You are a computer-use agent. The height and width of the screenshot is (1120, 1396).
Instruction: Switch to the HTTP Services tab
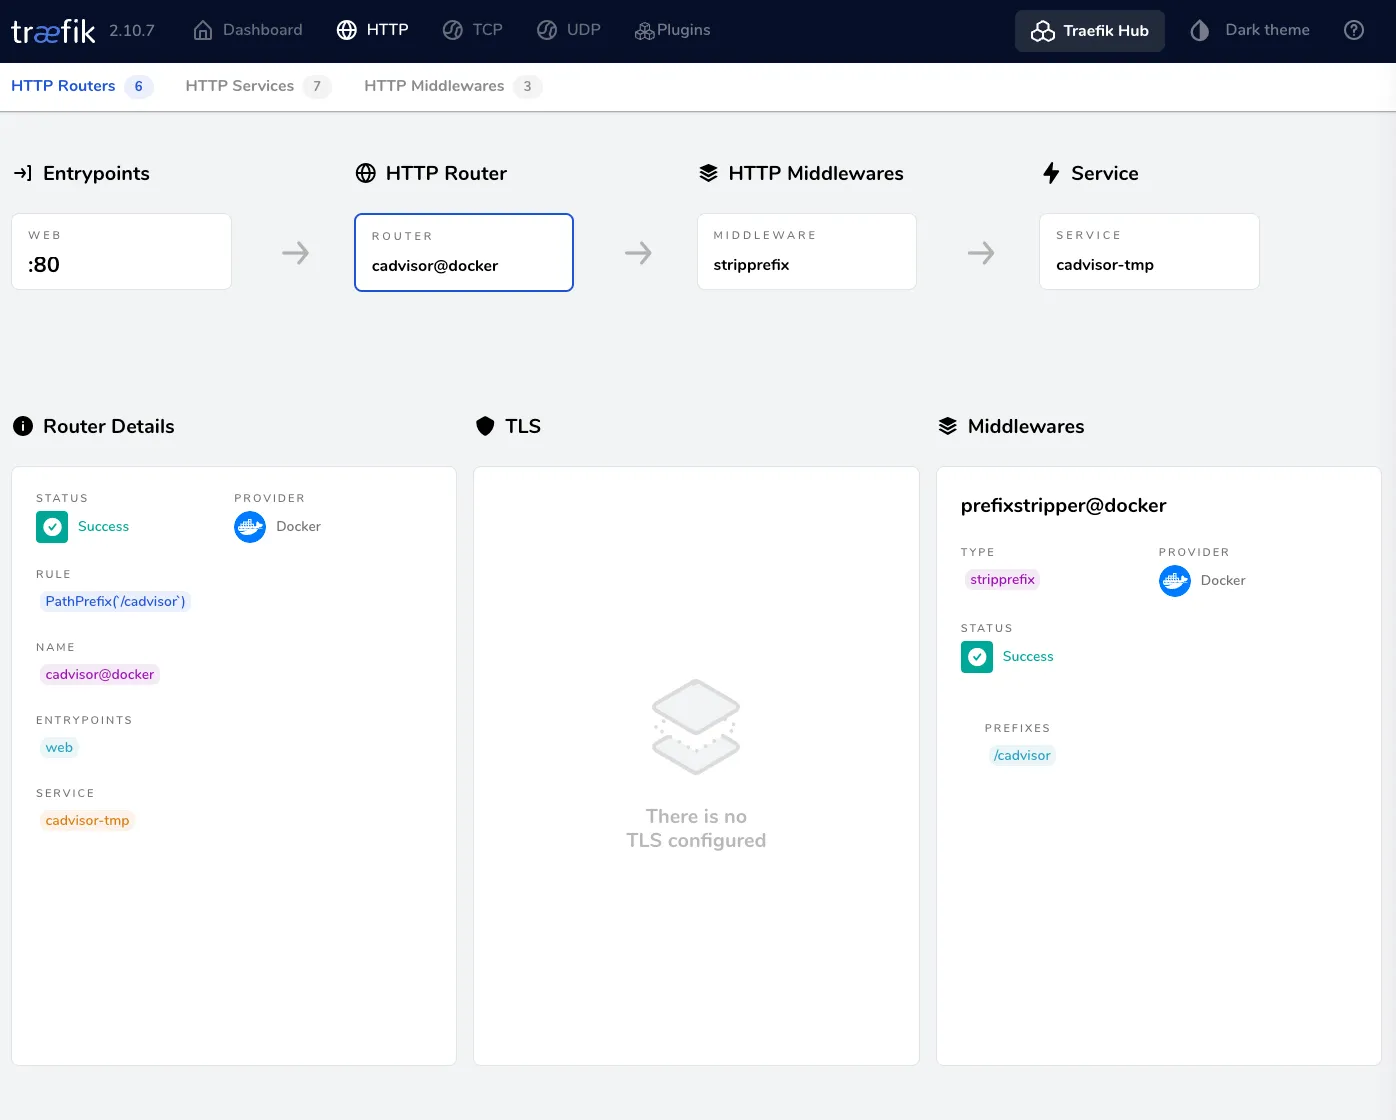coord(238,85)
